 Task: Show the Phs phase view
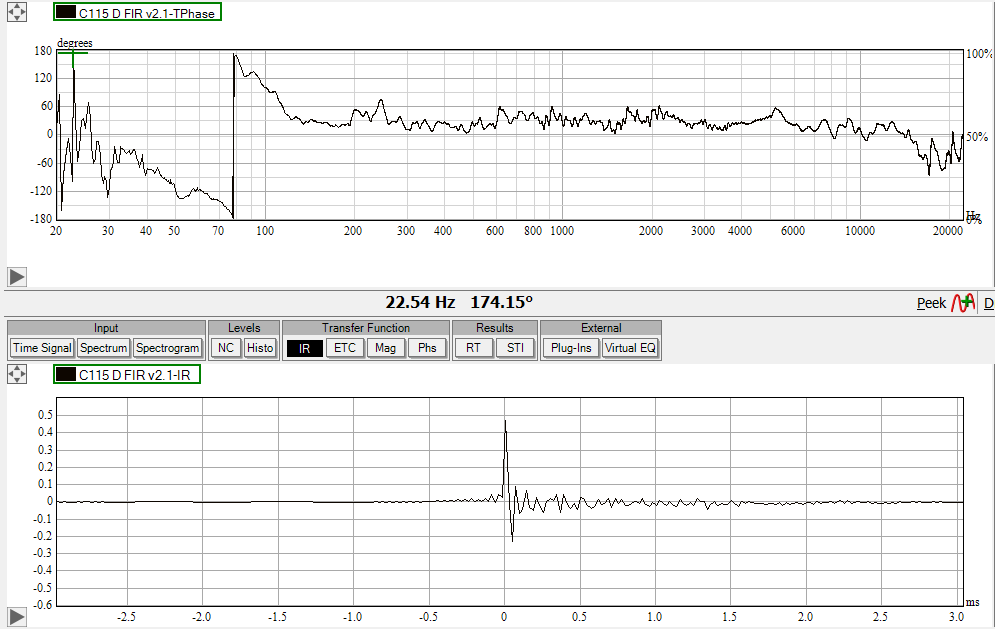point(428,348)
